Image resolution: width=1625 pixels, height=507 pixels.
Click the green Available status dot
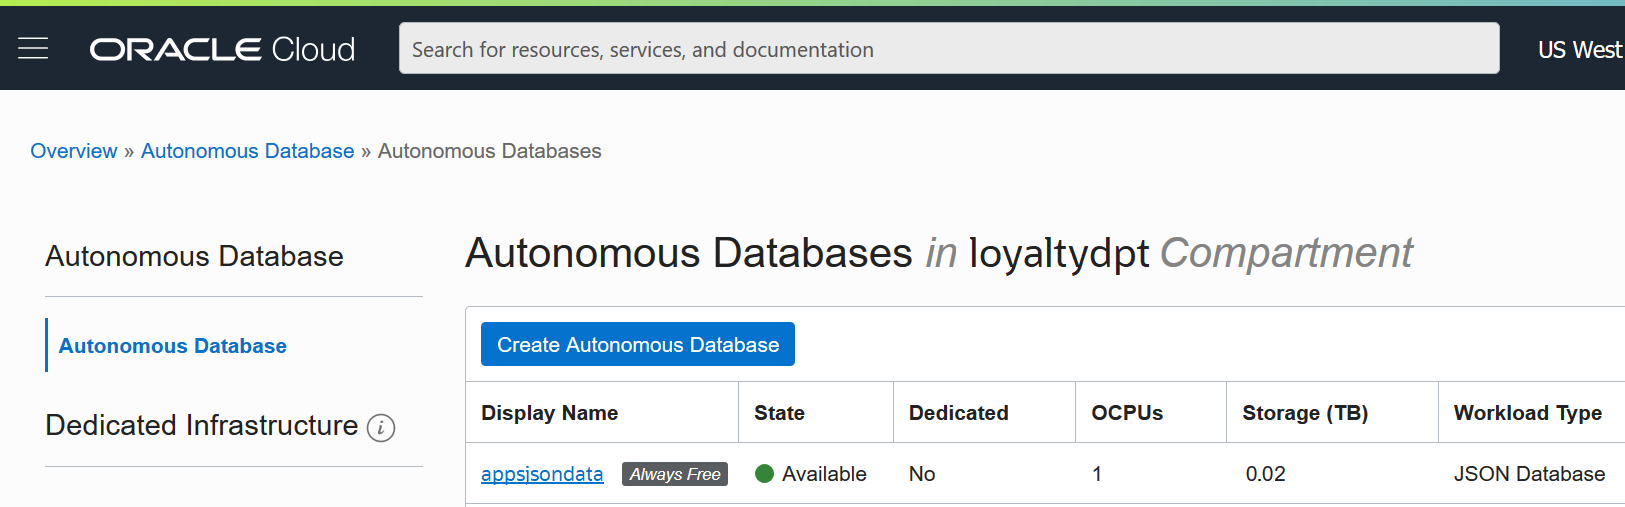pyautogui.click(x=765, y=474)
